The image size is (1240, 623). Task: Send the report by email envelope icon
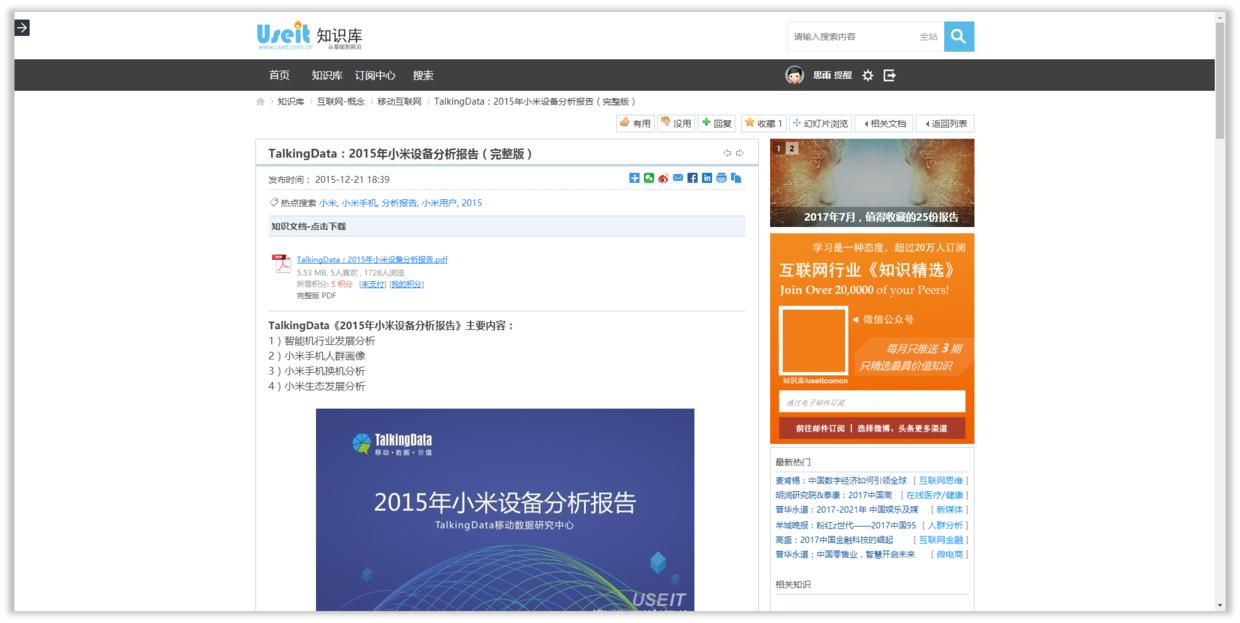678,178
